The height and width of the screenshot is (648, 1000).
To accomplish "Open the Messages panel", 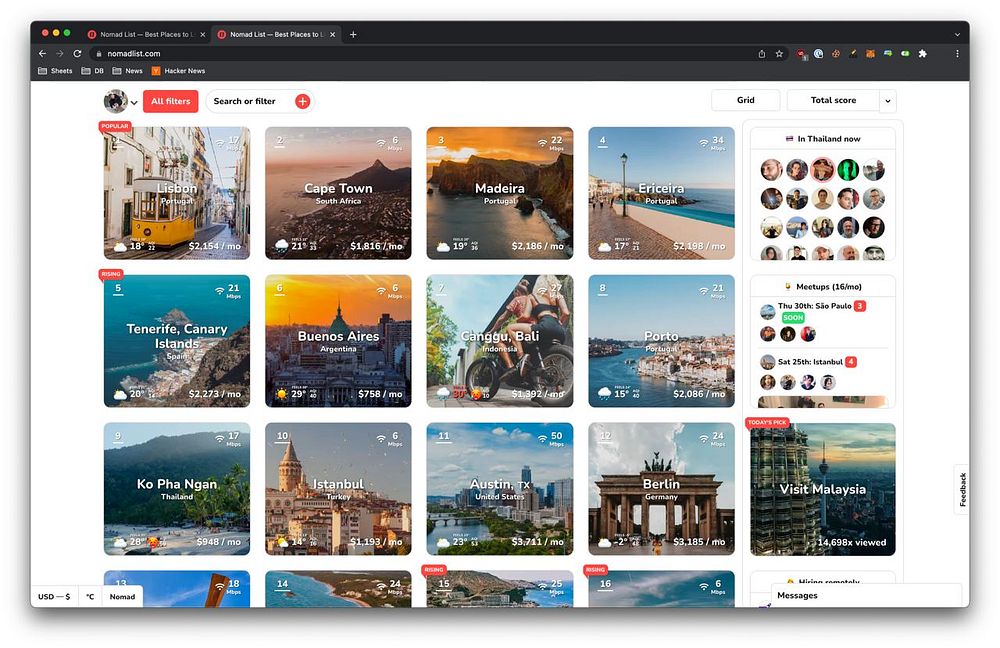I will coord(866,596).
